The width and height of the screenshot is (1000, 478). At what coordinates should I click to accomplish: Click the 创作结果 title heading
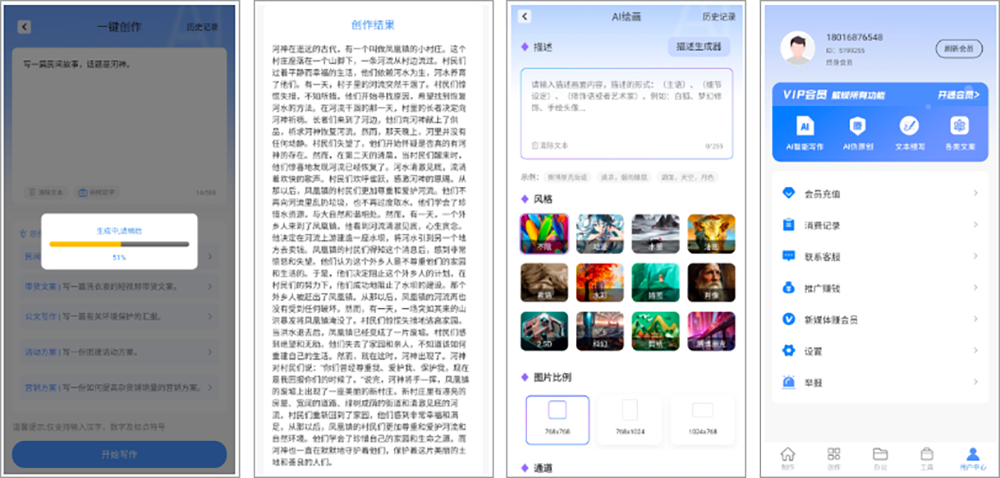[373, 25]
